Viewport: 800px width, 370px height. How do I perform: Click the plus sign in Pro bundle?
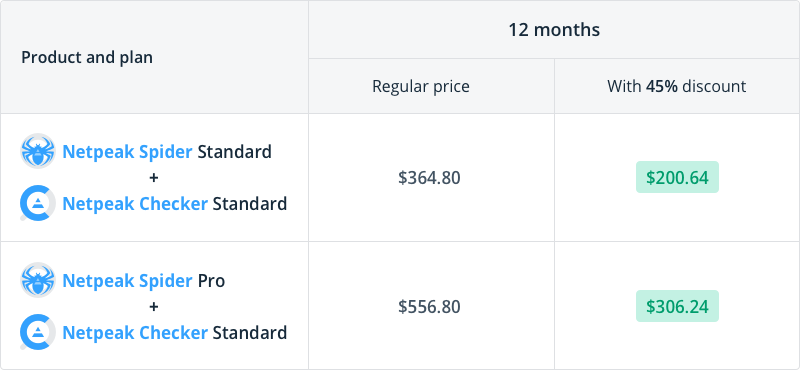tap(154, 306)
